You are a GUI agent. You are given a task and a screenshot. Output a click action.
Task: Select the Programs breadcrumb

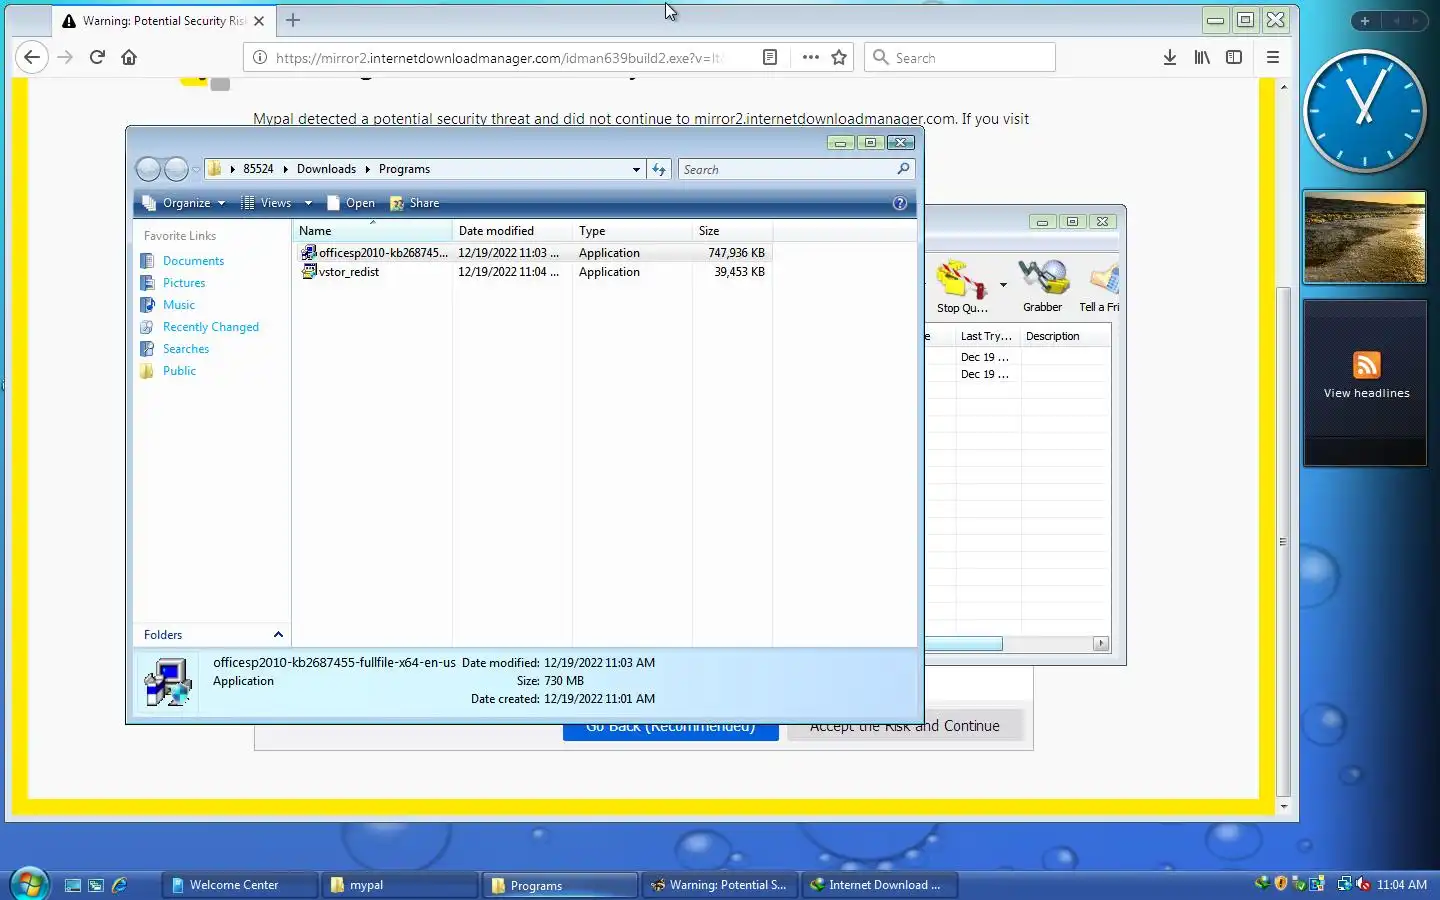pos(404,169)
